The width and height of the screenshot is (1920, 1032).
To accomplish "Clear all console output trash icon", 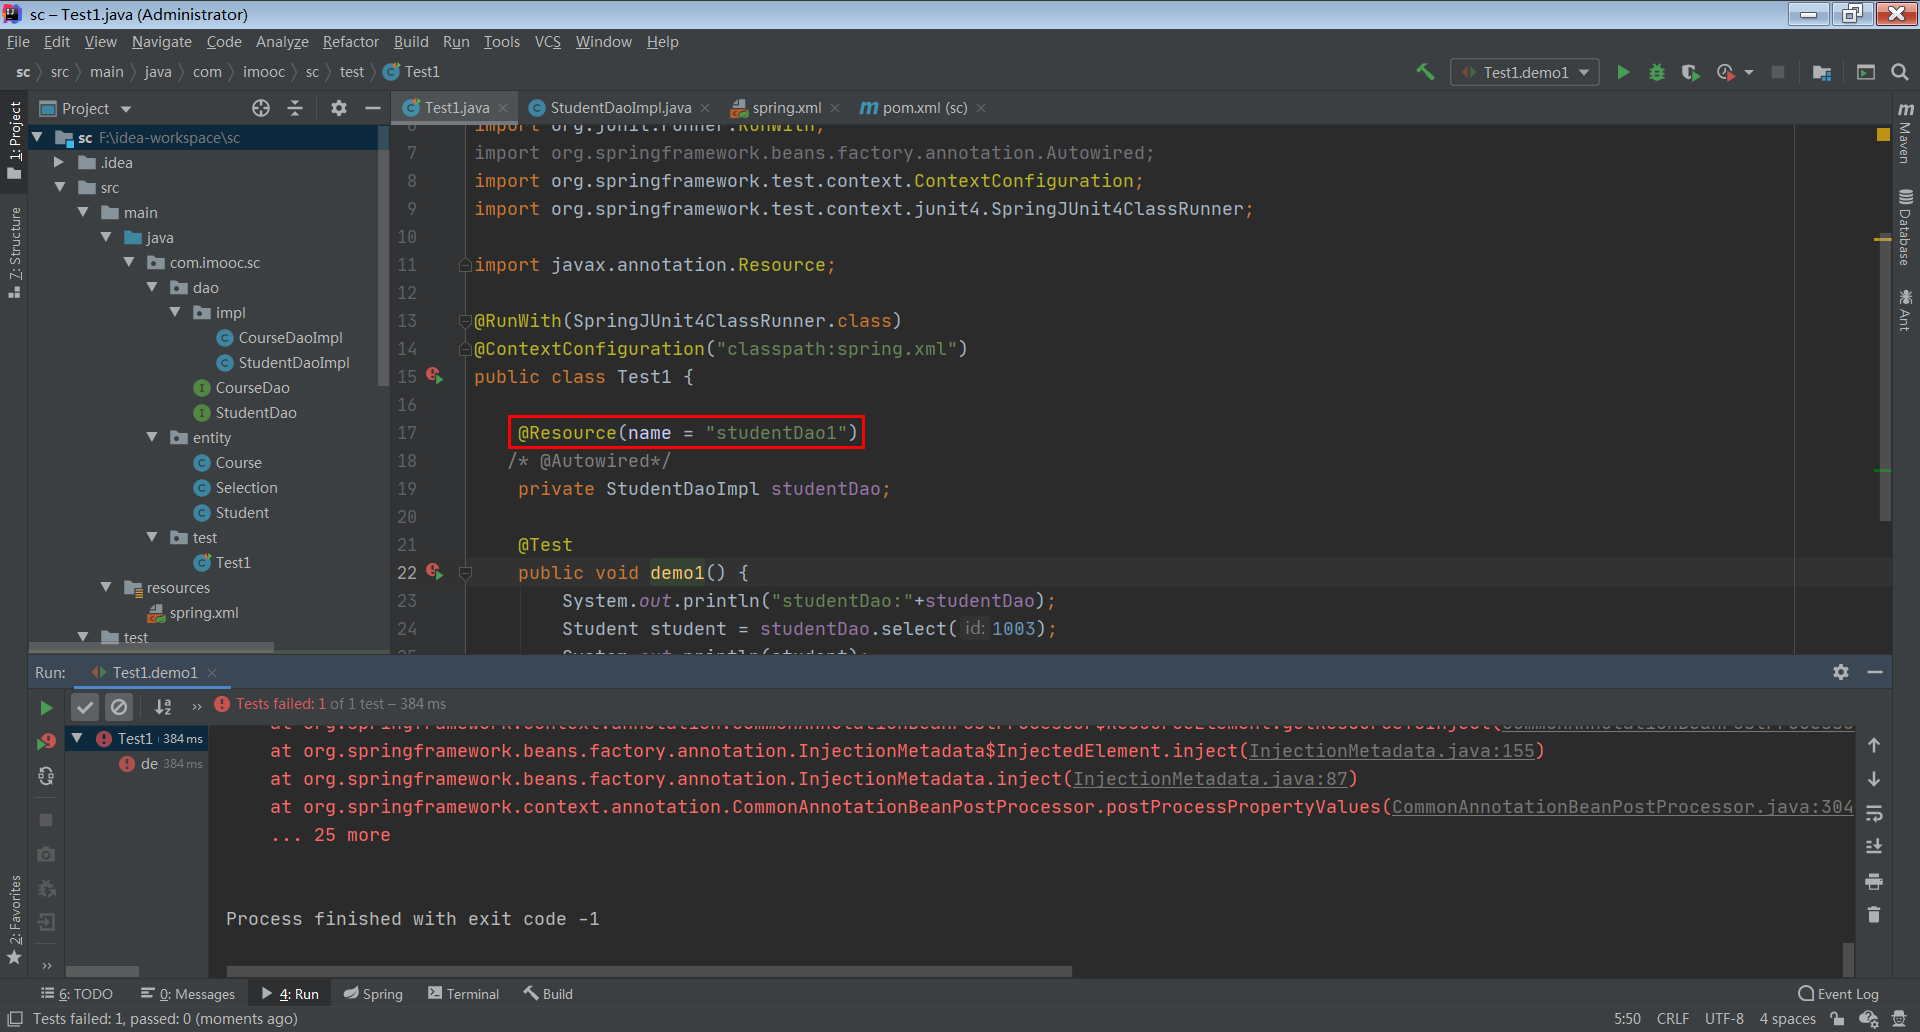I will click(1874, 915).
